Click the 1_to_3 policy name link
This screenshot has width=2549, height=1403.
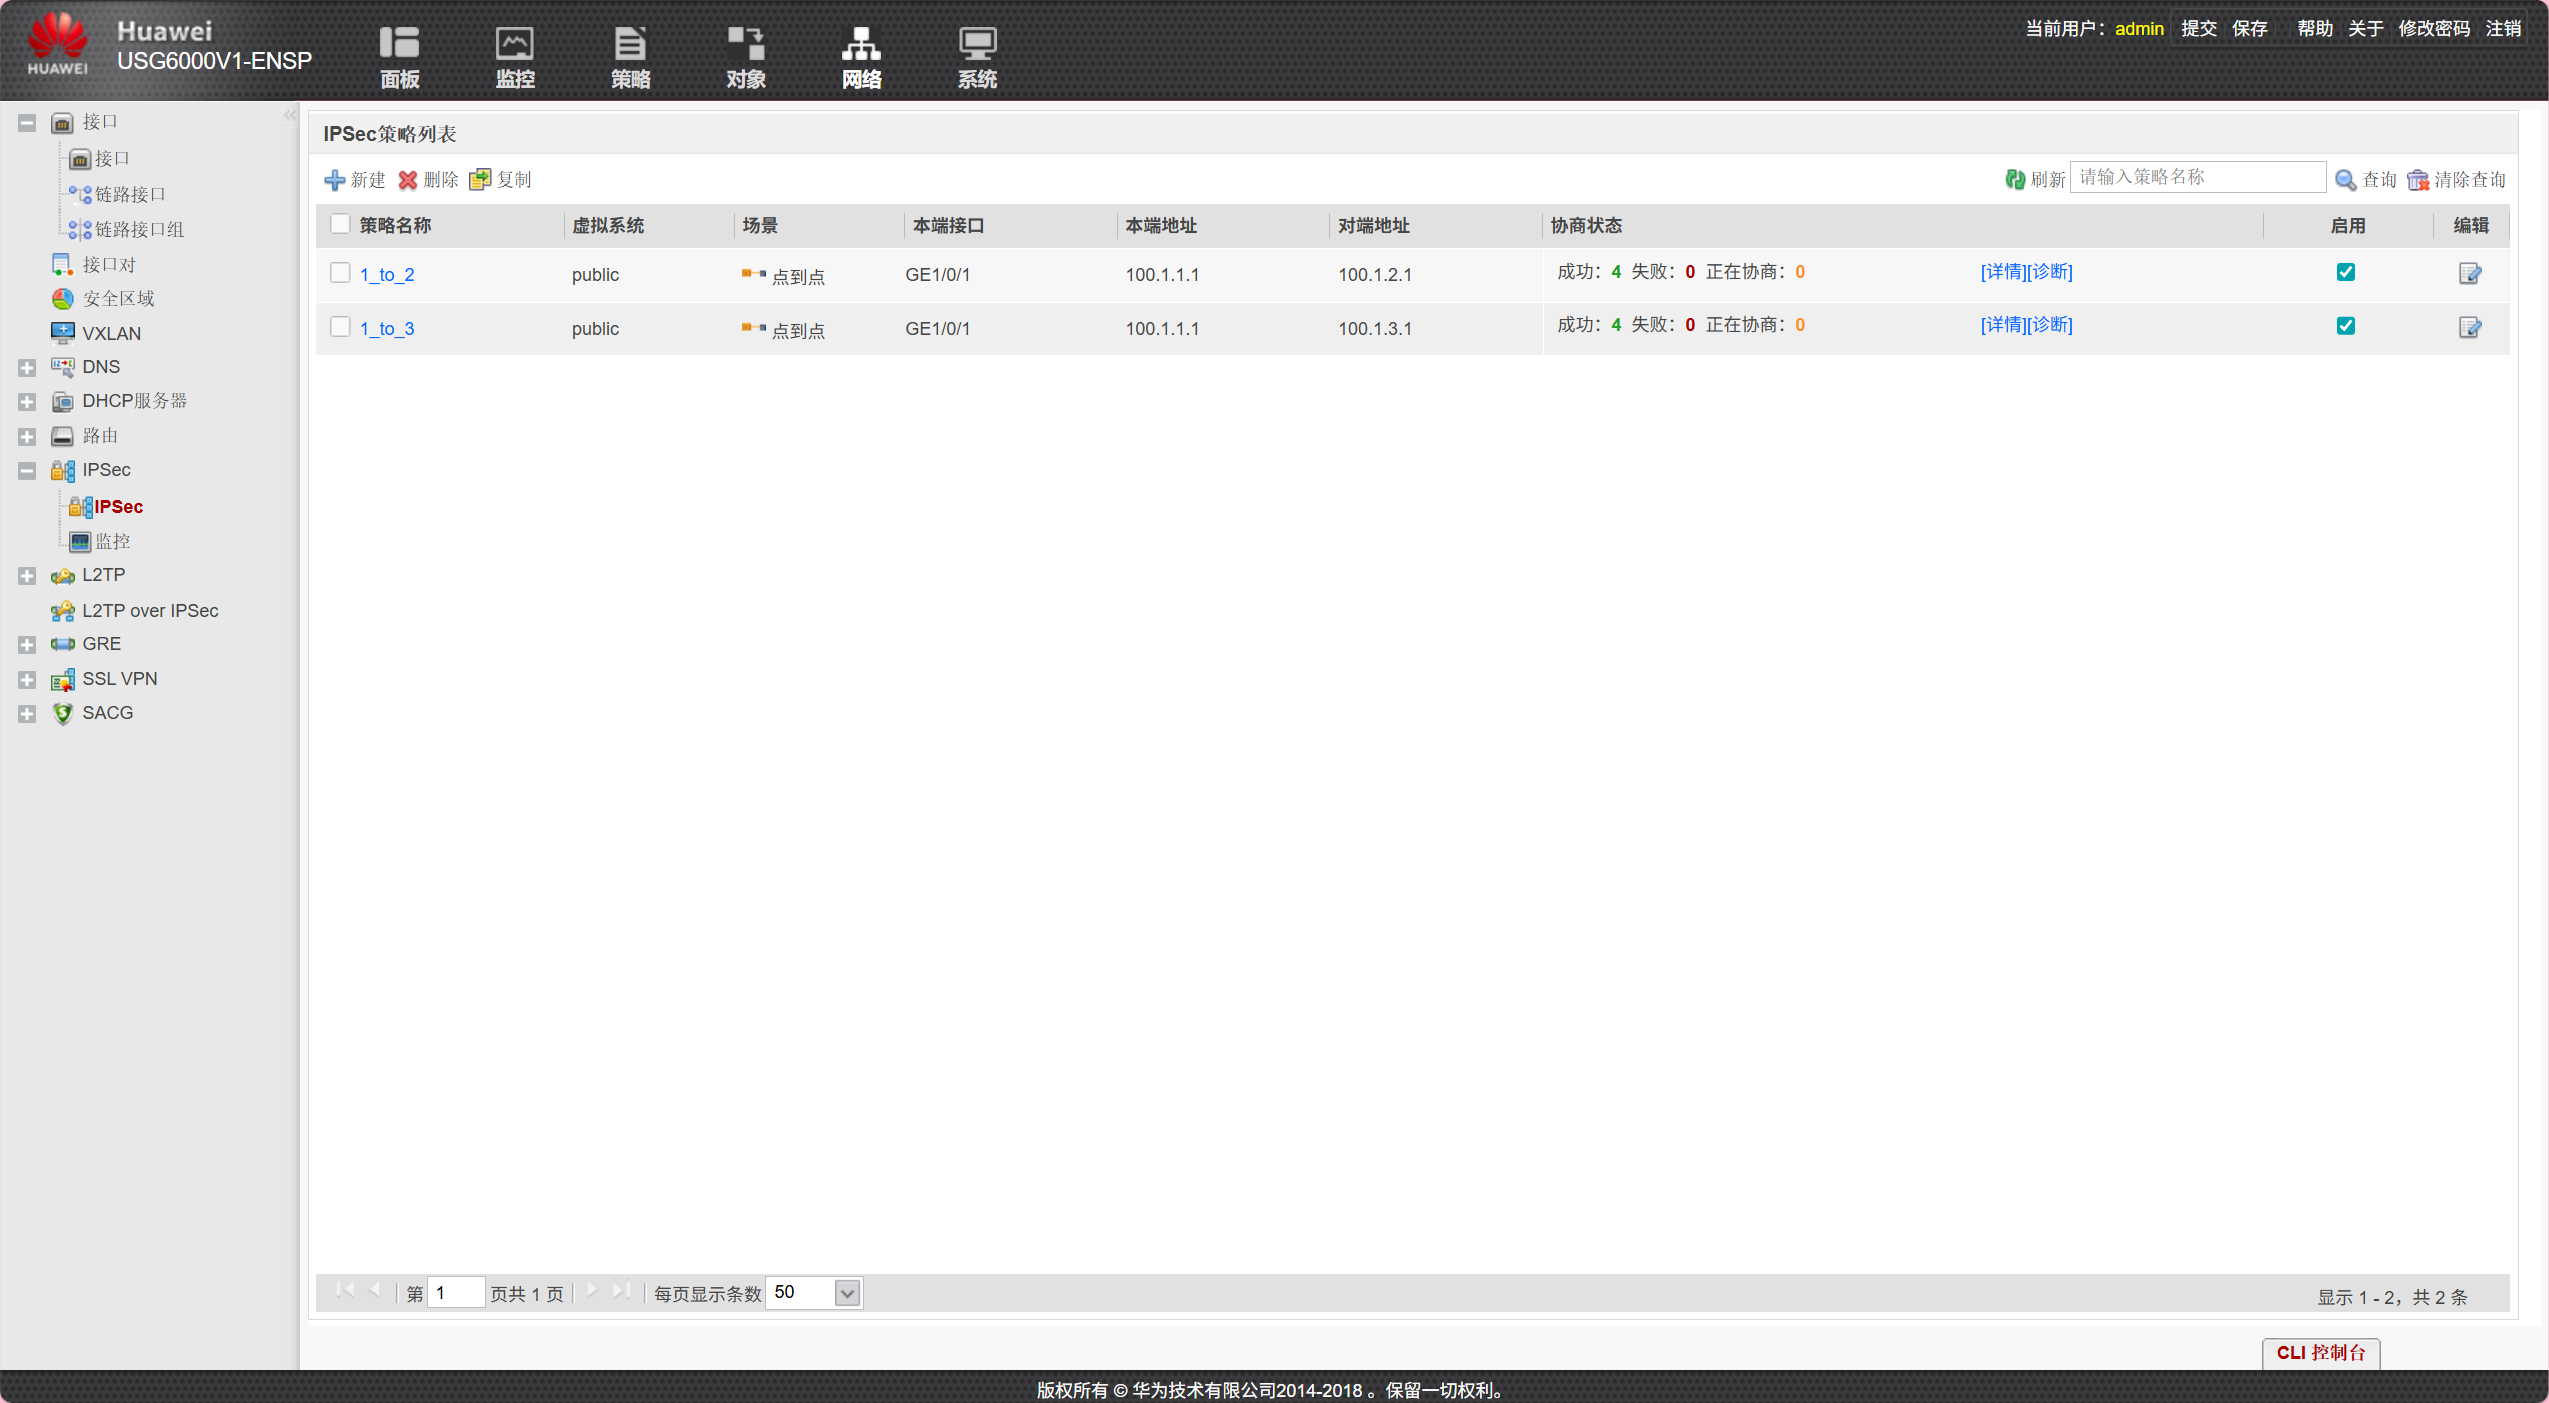pos(387,328)
